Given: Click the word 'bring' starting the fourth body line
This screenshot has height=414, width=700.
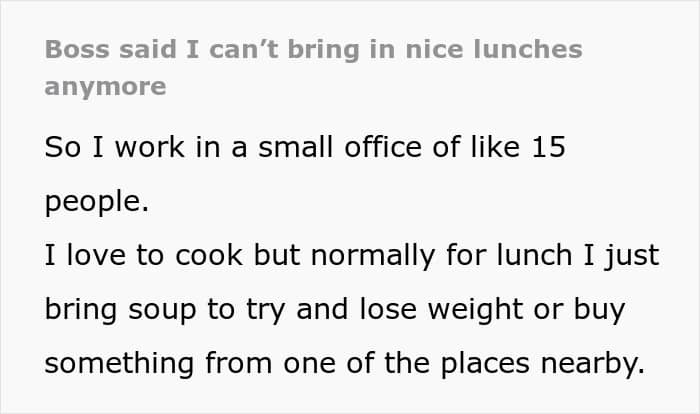Looking at the screenshot, I should point(81,310).
